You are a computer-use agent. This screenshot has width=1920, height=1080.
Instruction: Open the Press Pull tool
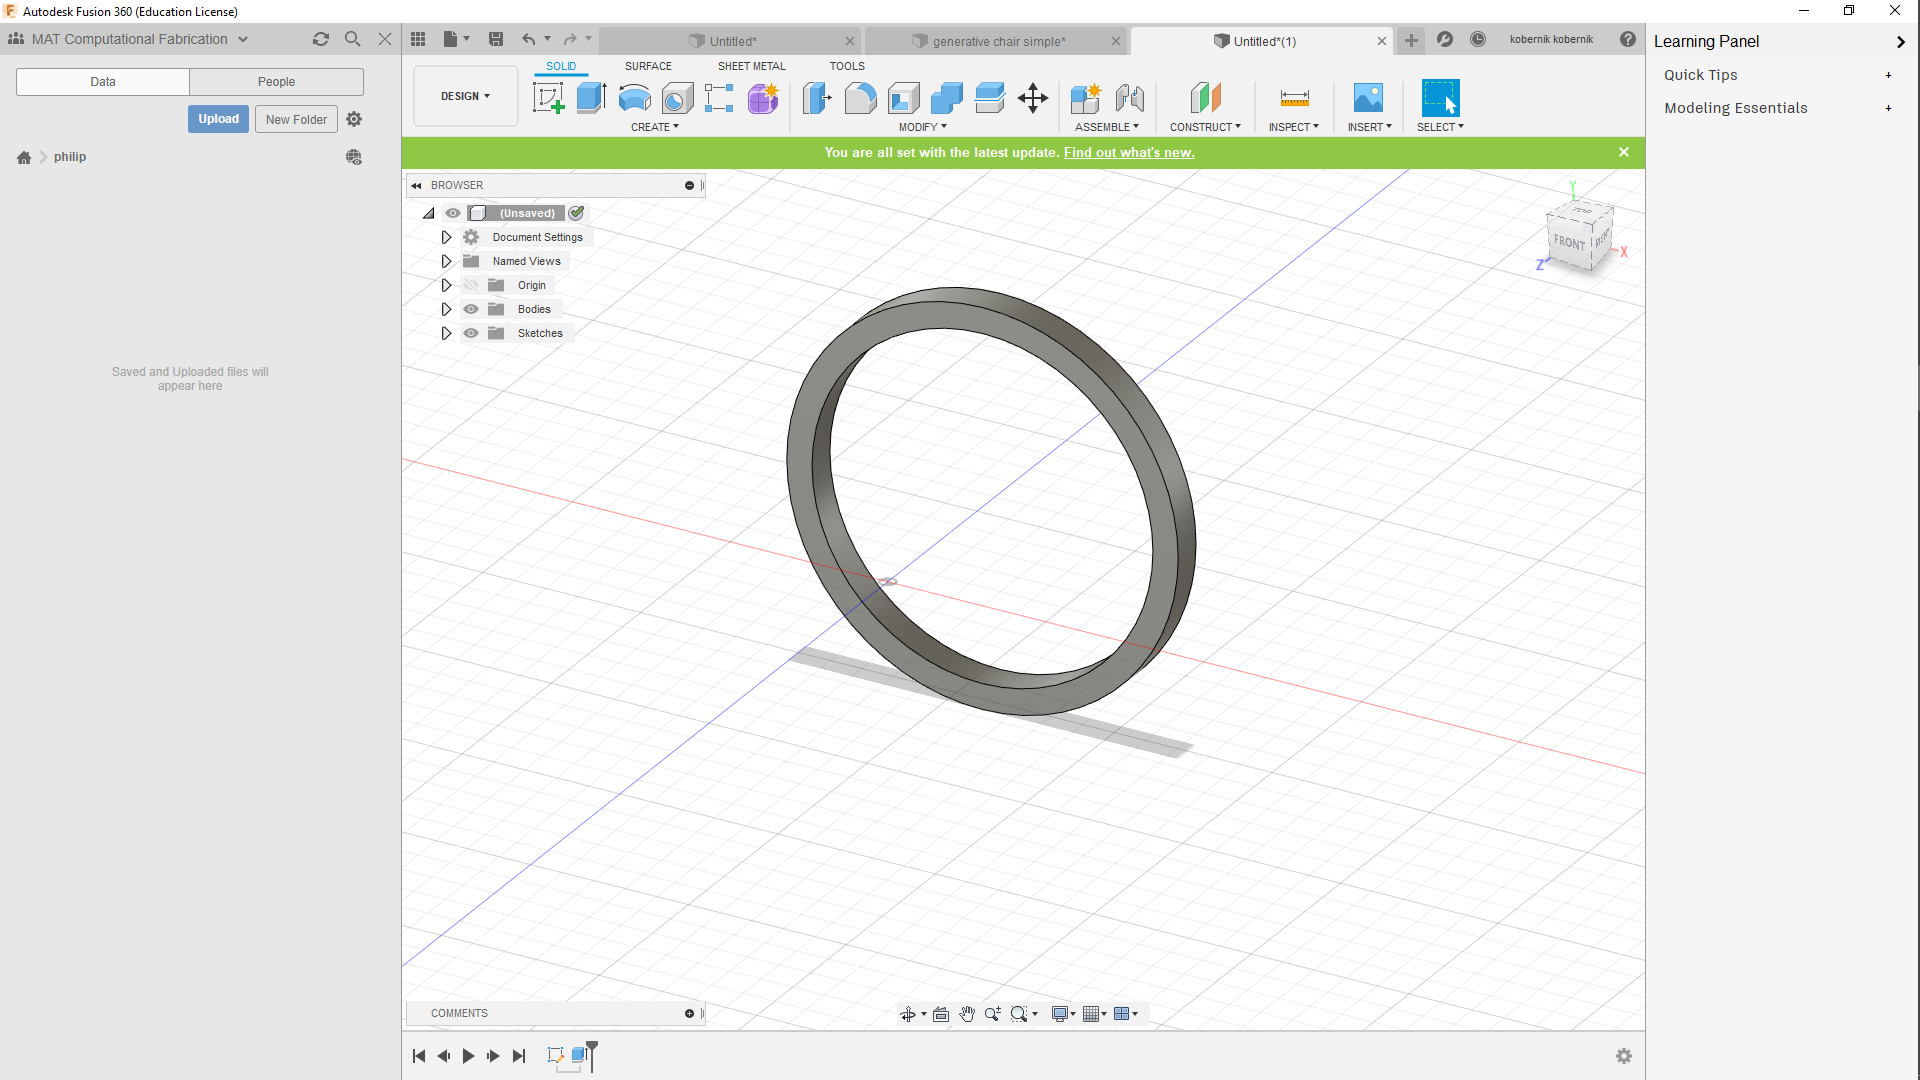pos(817,98)
